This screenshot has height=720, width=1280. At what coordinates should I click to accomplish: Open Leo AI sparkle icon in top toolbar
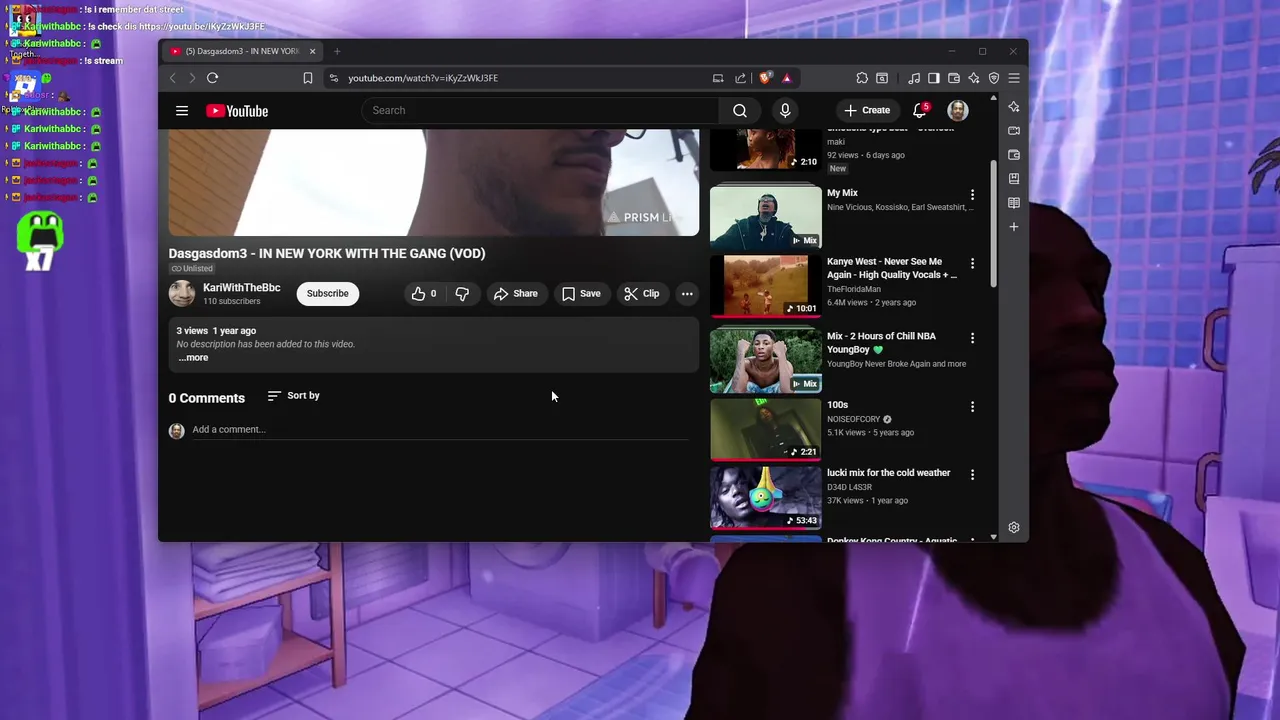(x=974, y=78)
